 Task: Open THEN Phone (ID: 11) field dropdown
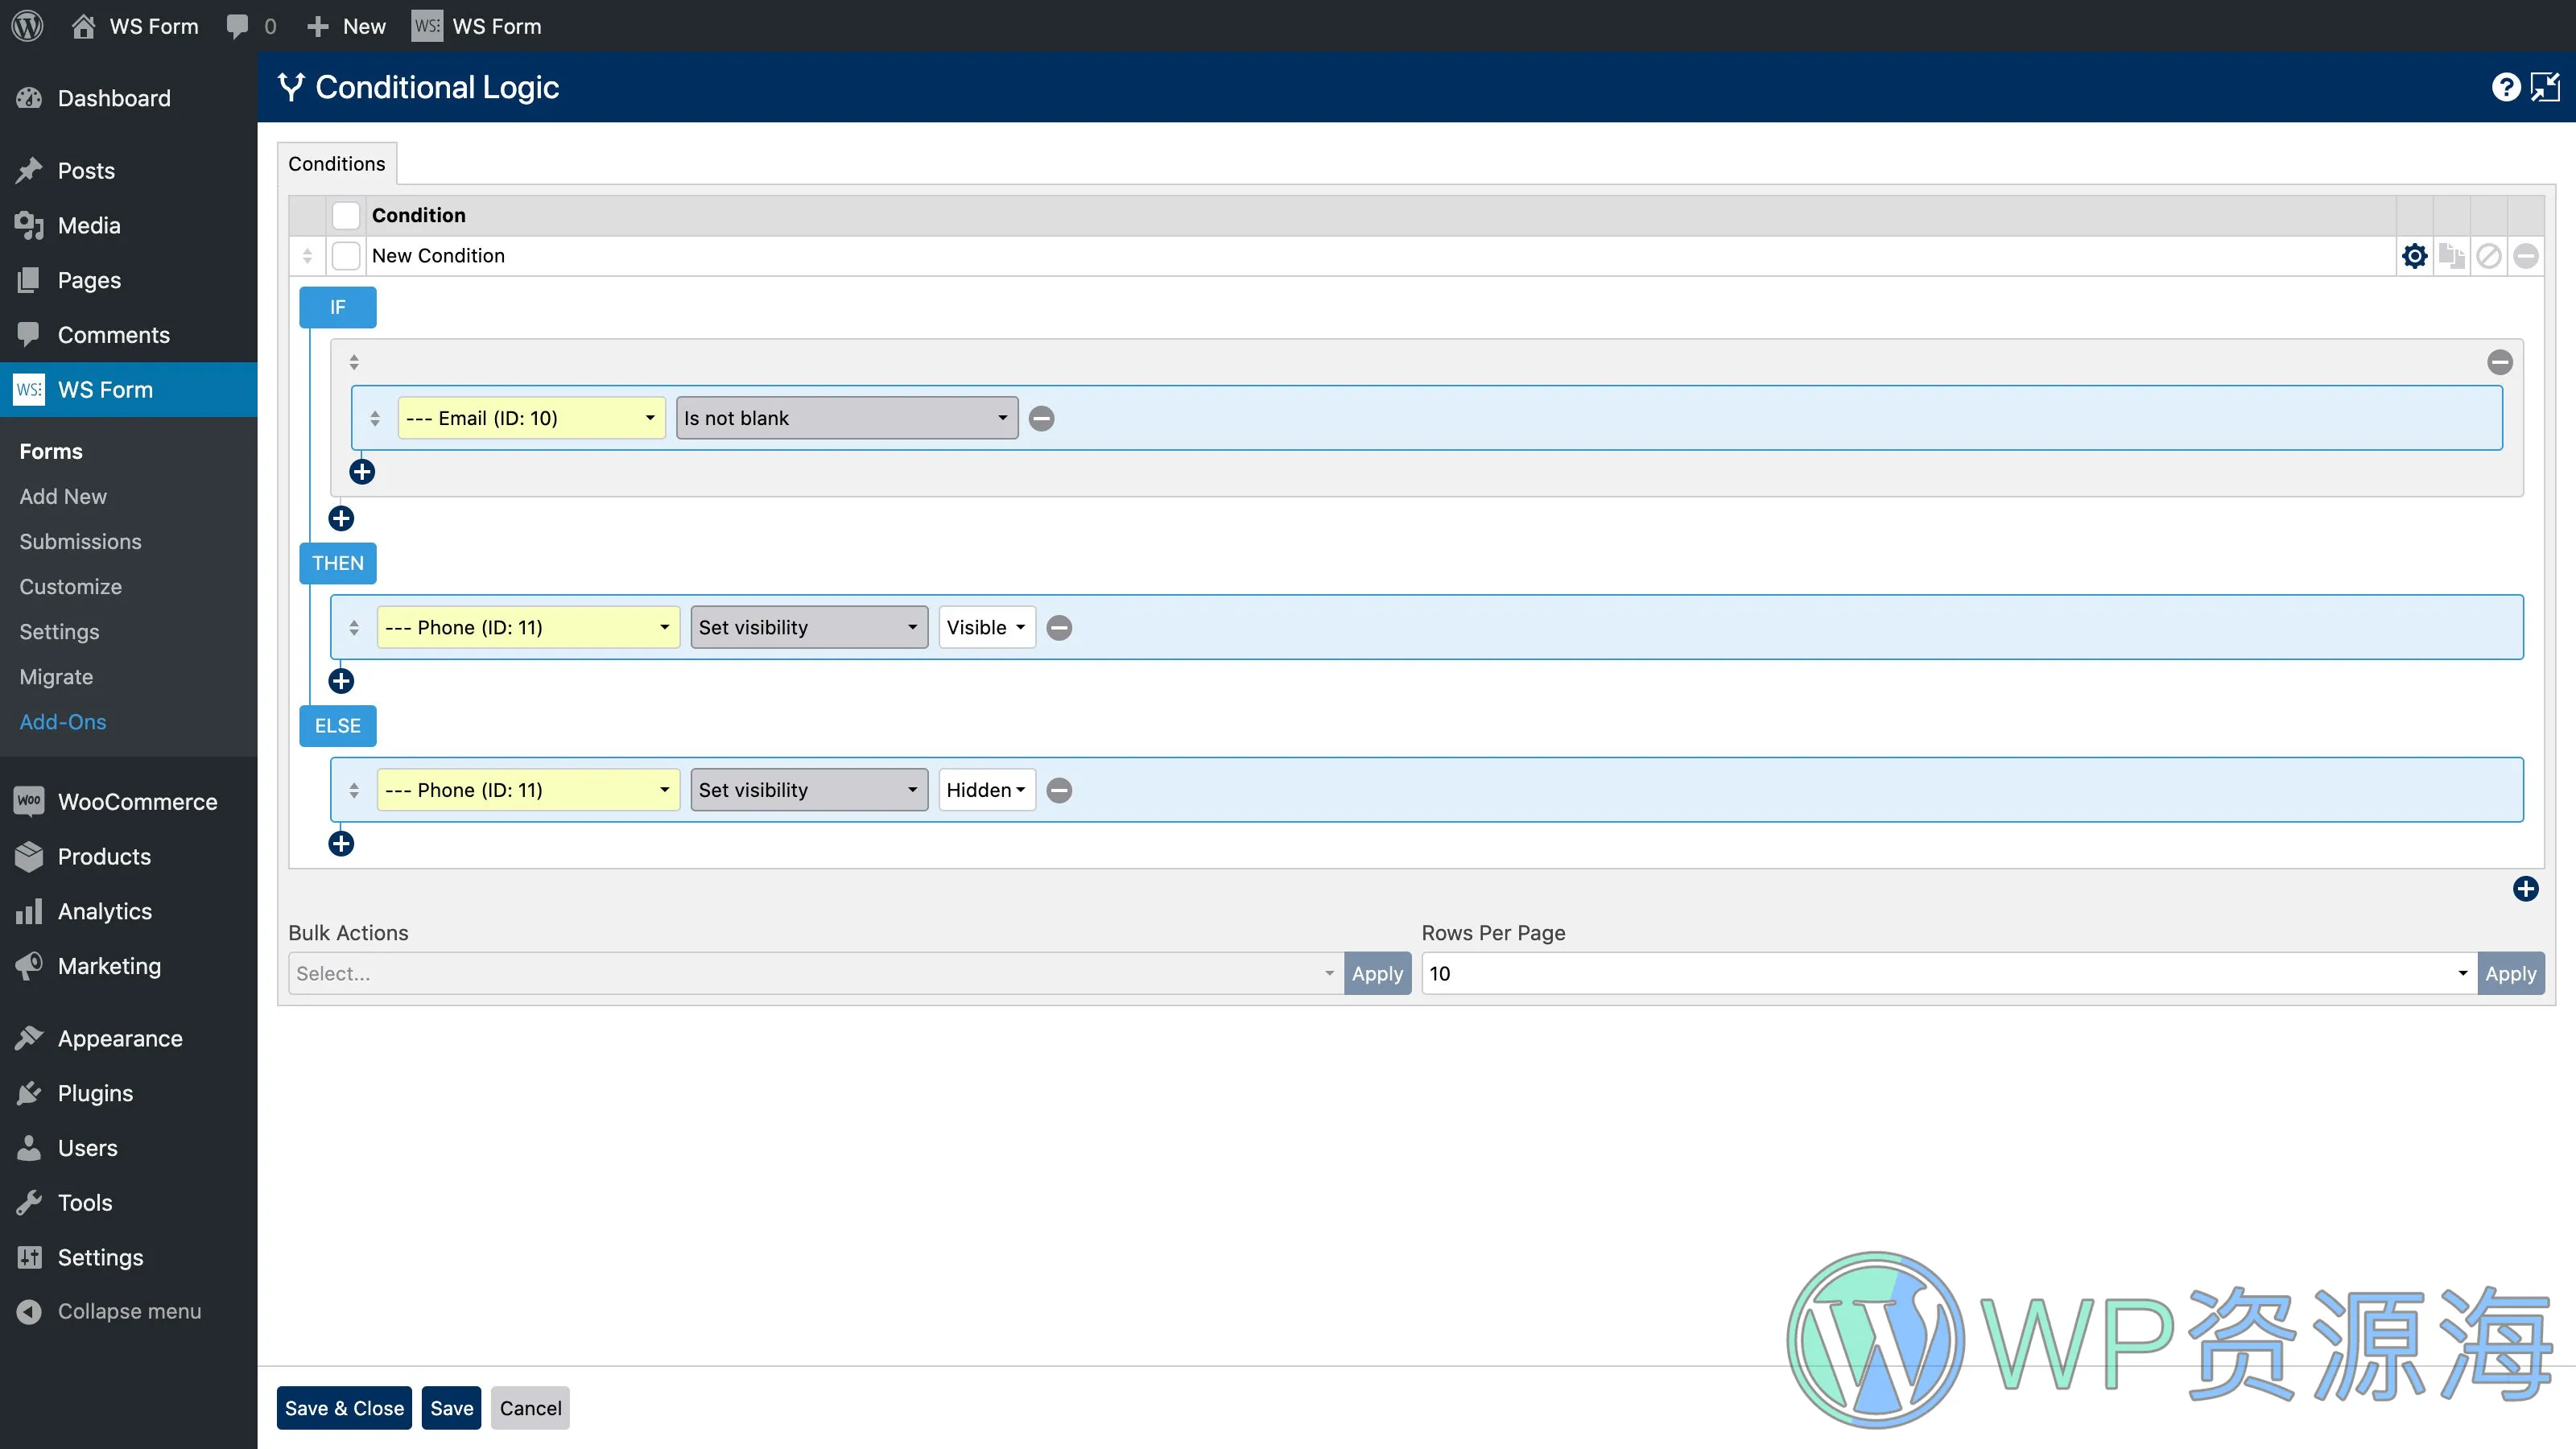(x=528, y=627)
